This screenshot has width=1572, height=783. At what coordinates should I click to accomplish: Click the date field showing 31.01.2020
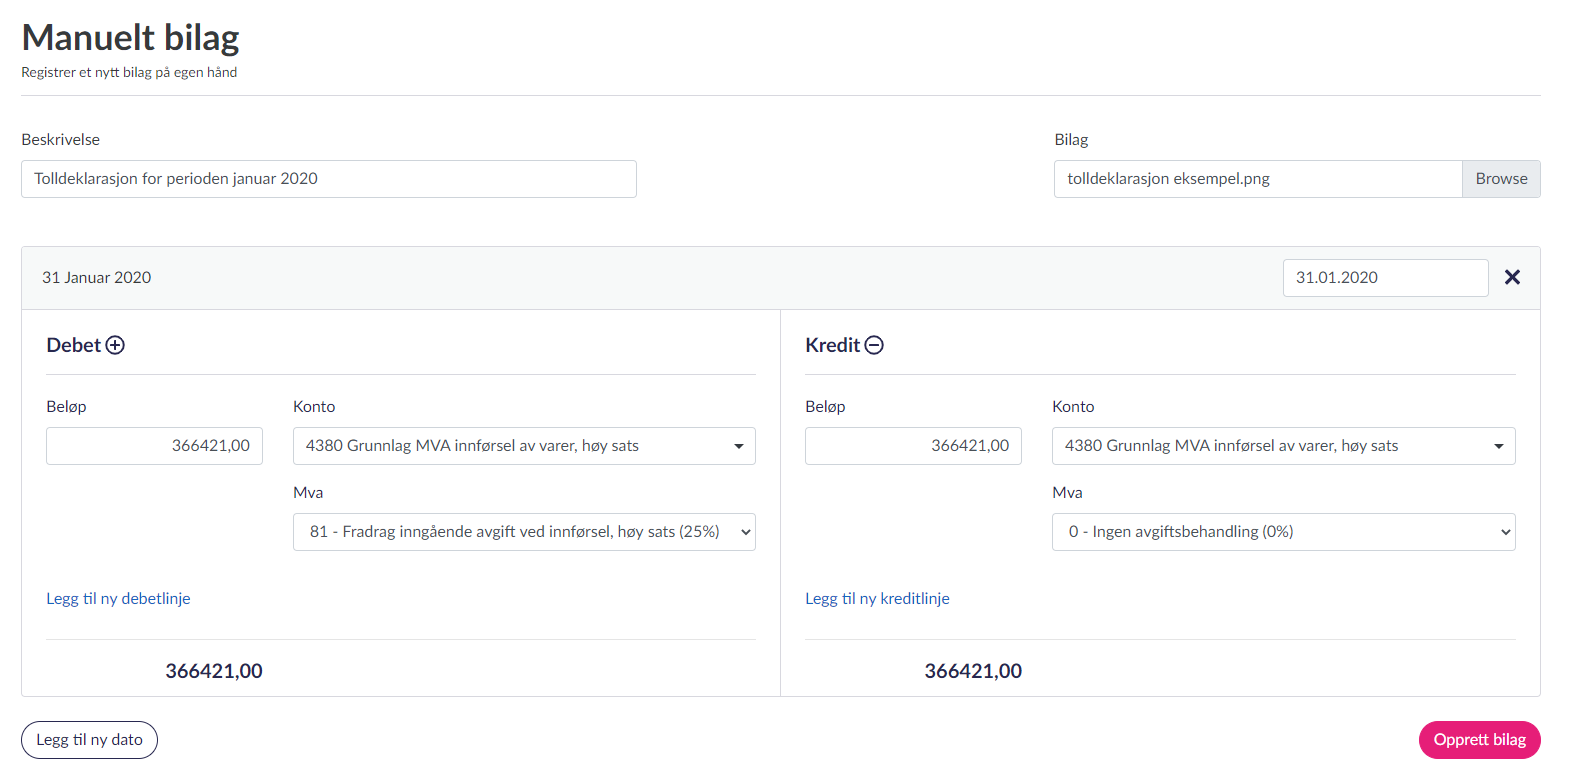click(x=1384, y=278)
